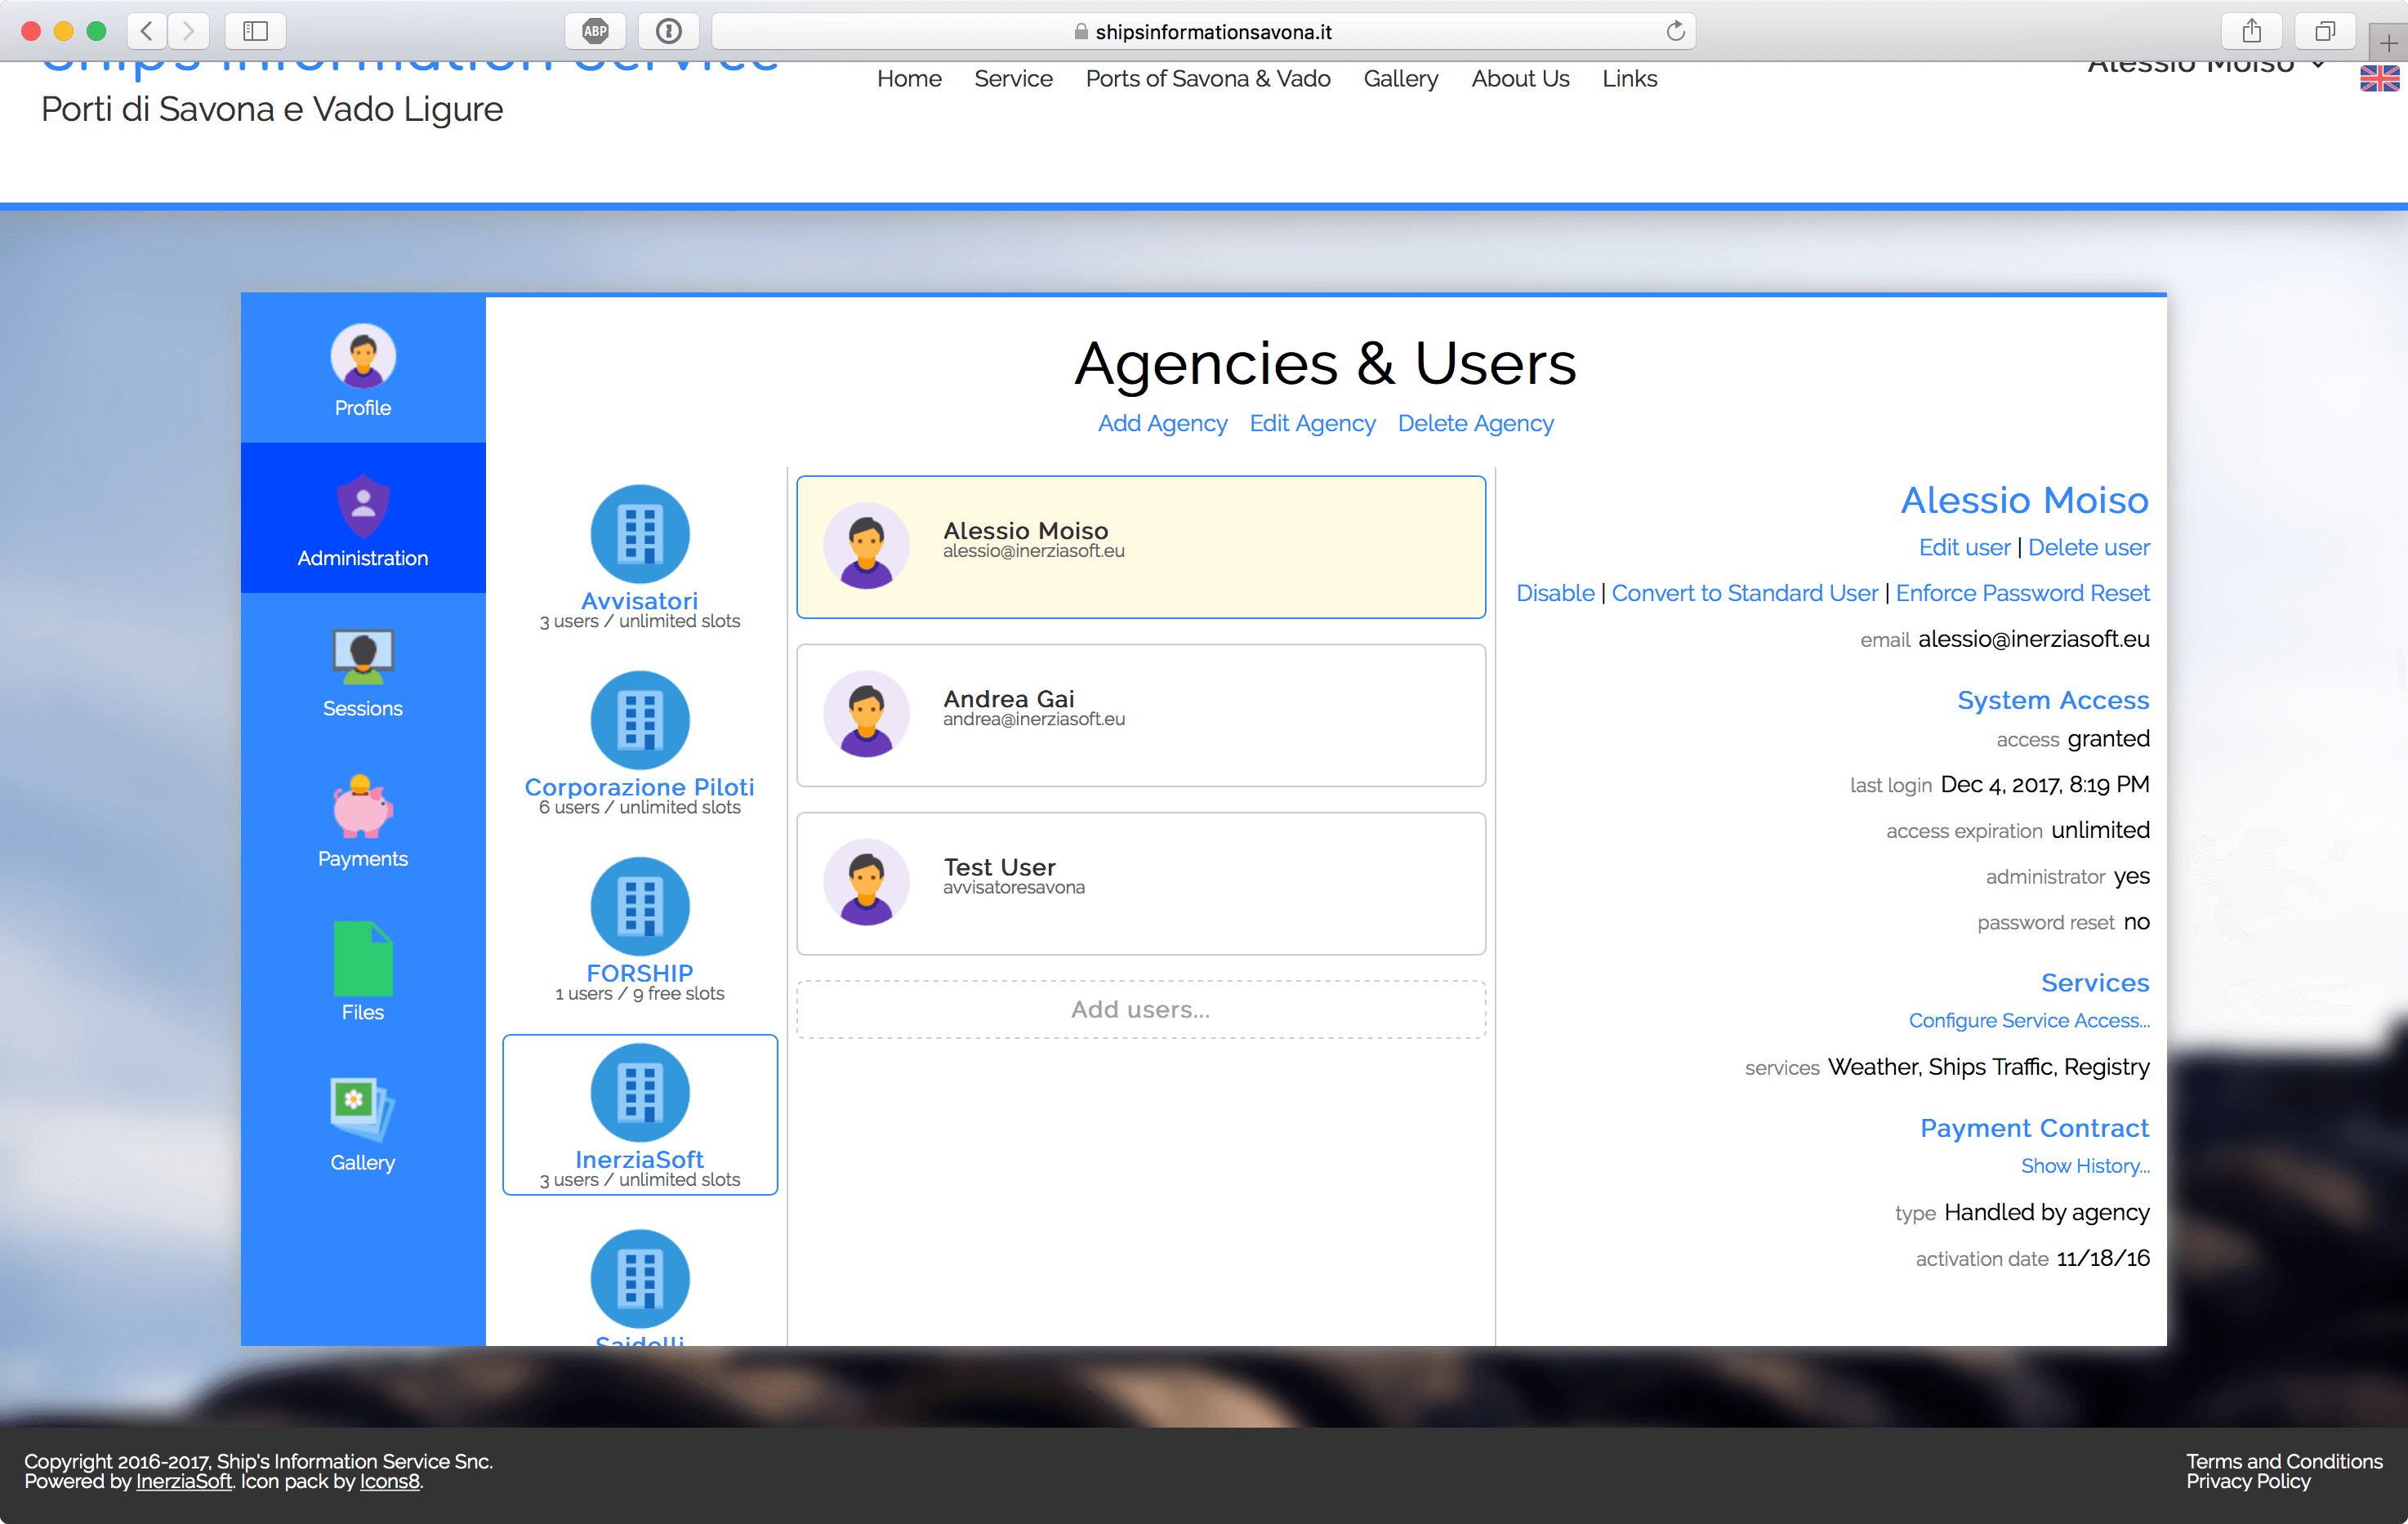The image size is (2408, 1524).
Task: Open the Profile section in the sidebar
Action: (x=362, y=370)
